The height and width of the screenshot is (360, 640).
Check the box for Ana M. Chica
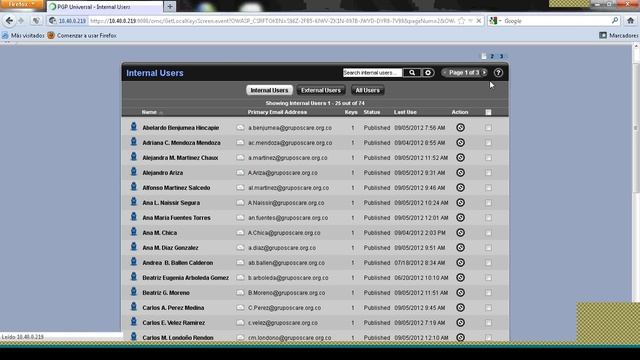488,233
